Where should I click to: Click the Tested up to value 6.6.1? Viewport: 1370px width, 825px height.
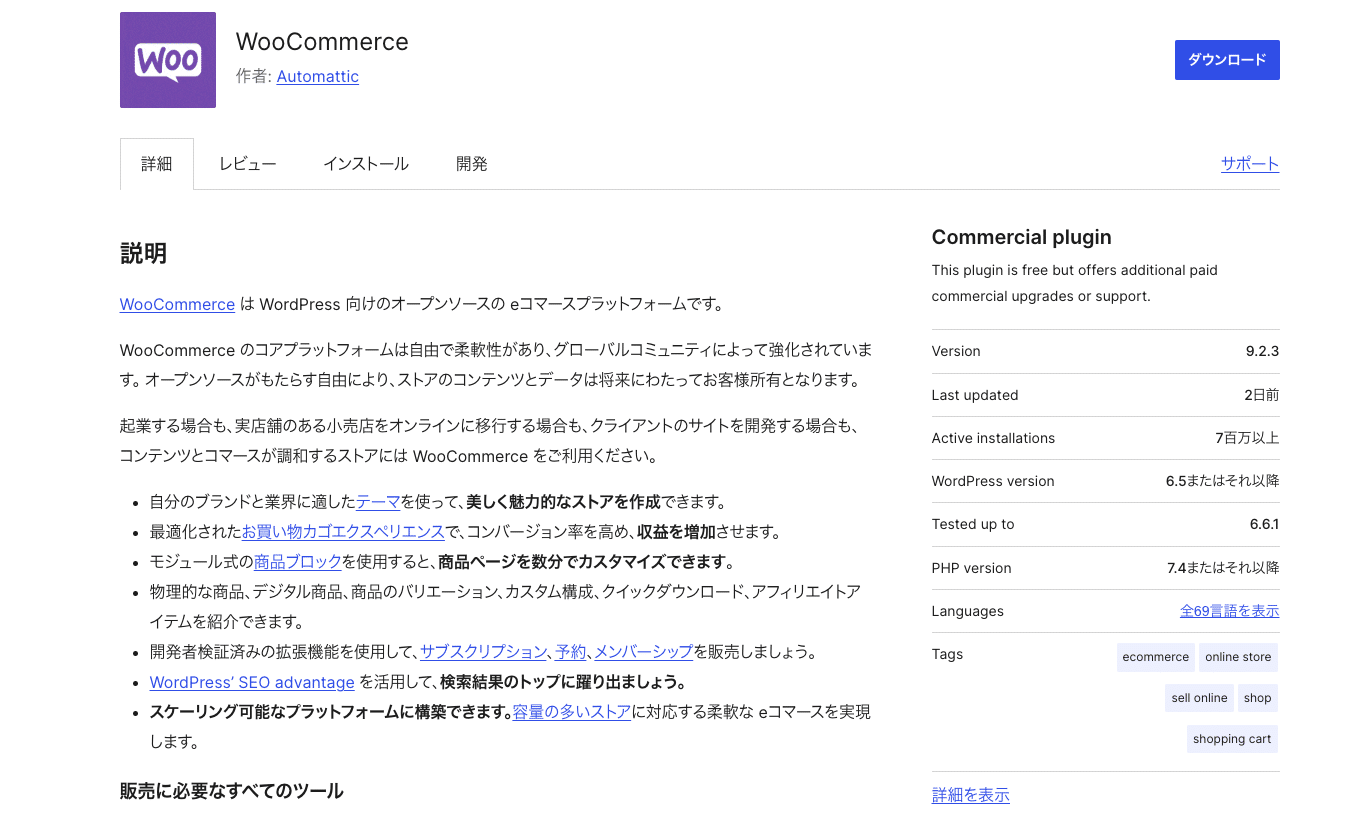pos(1264,524)
